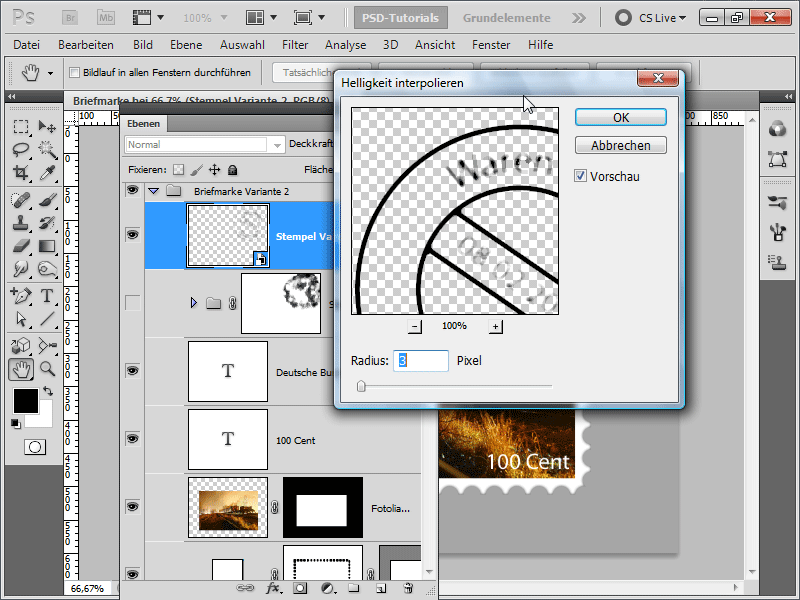Image resolution: width=800 pixels, height=600 pixels.
Task: Toggle lock transparent pixels
Action: coord(178,169)
